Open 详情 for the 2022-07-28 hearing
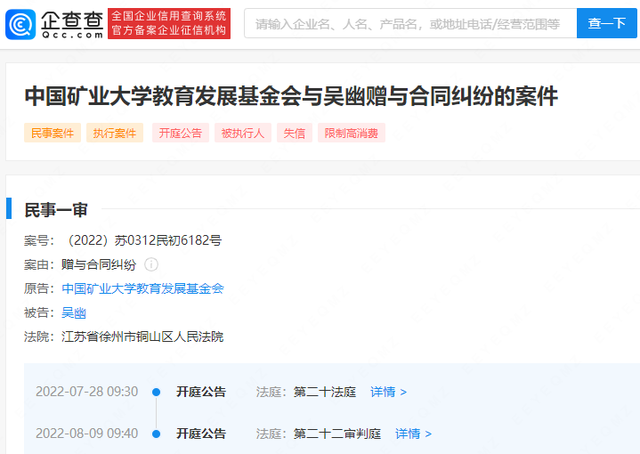Image resolution: width=640 pixels, height=454 pixels. 388,392
